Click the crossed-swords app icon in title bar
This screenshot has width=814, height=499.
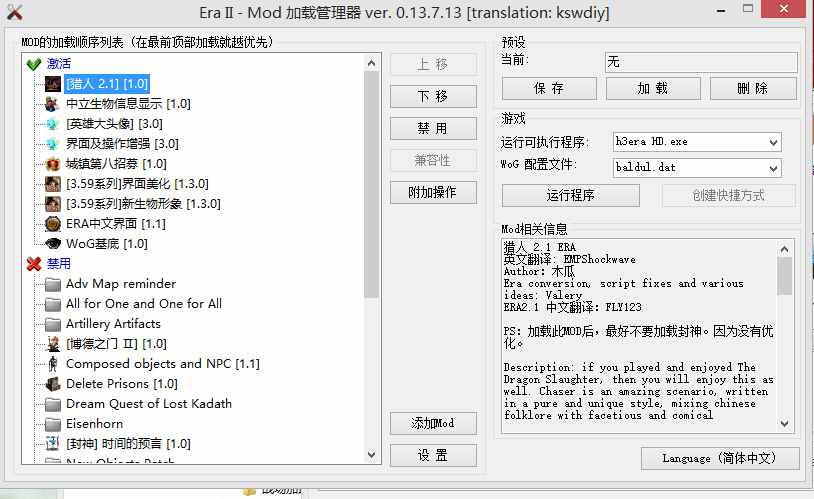pos(15,12)
